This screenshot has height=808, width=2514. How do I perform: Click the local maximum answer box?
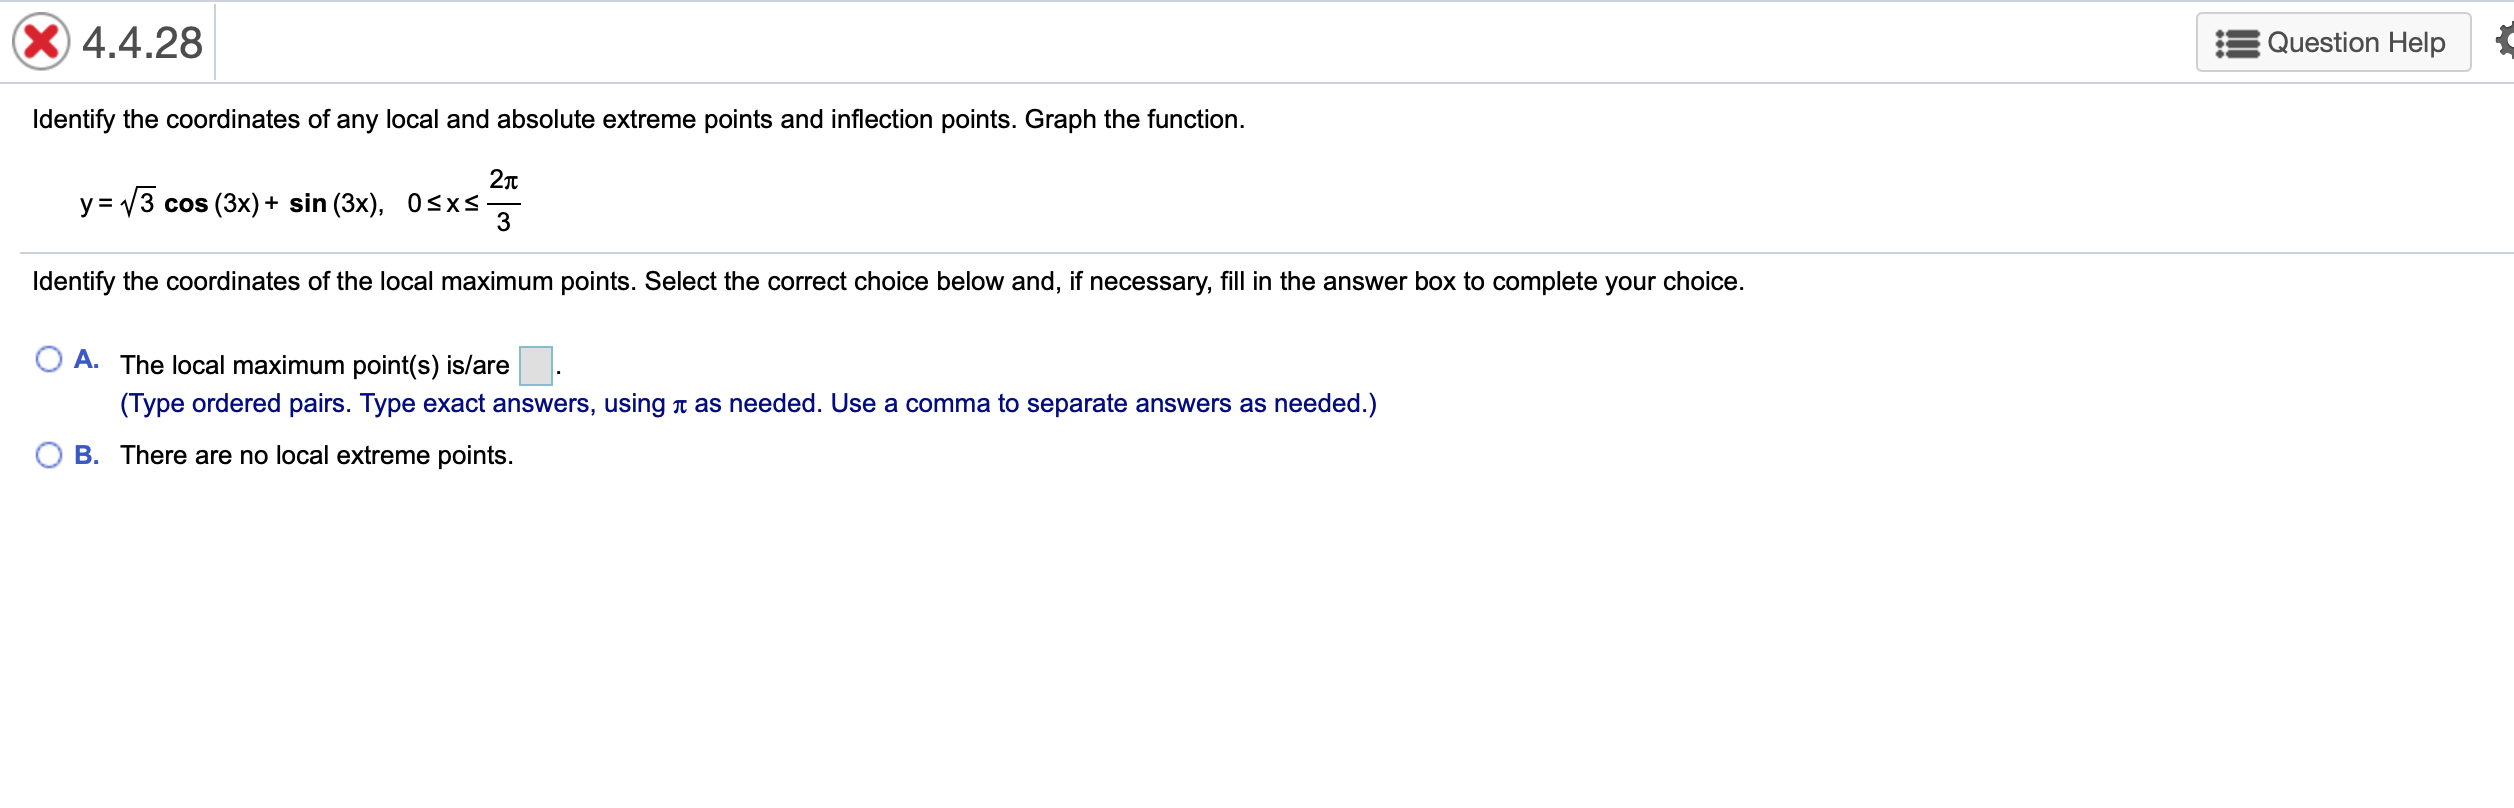(536, 366)
